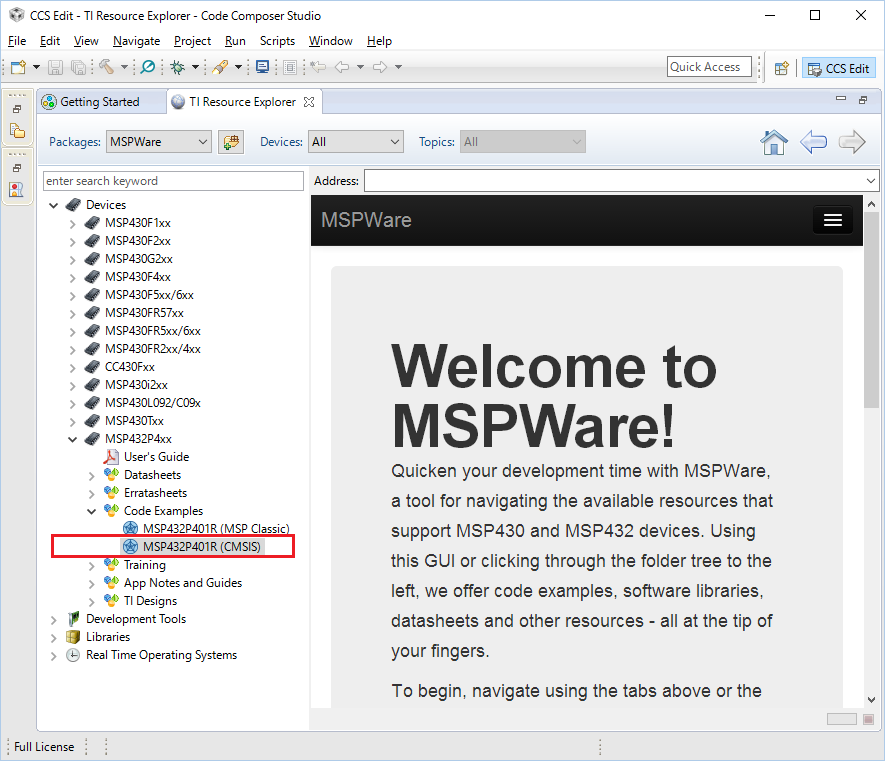
Task: Click the page scrollbar down arrow
Action: (x=871, y=700)
